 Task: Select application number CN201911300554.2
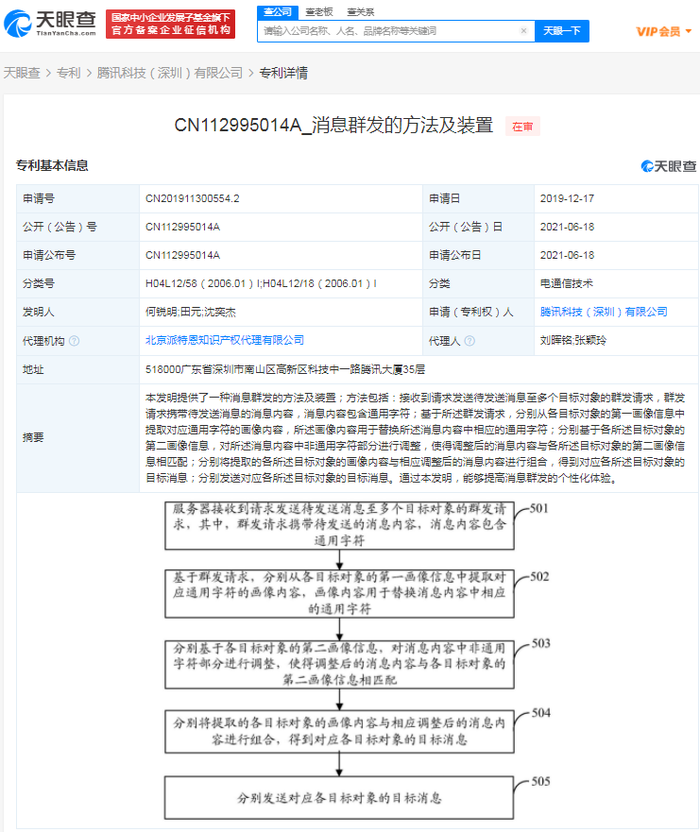click(192, 198)
